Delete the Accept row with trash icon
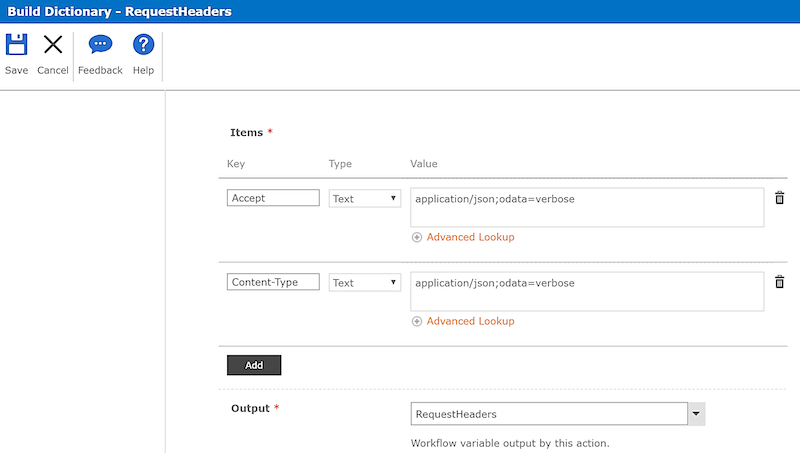 tap(780, 198)
